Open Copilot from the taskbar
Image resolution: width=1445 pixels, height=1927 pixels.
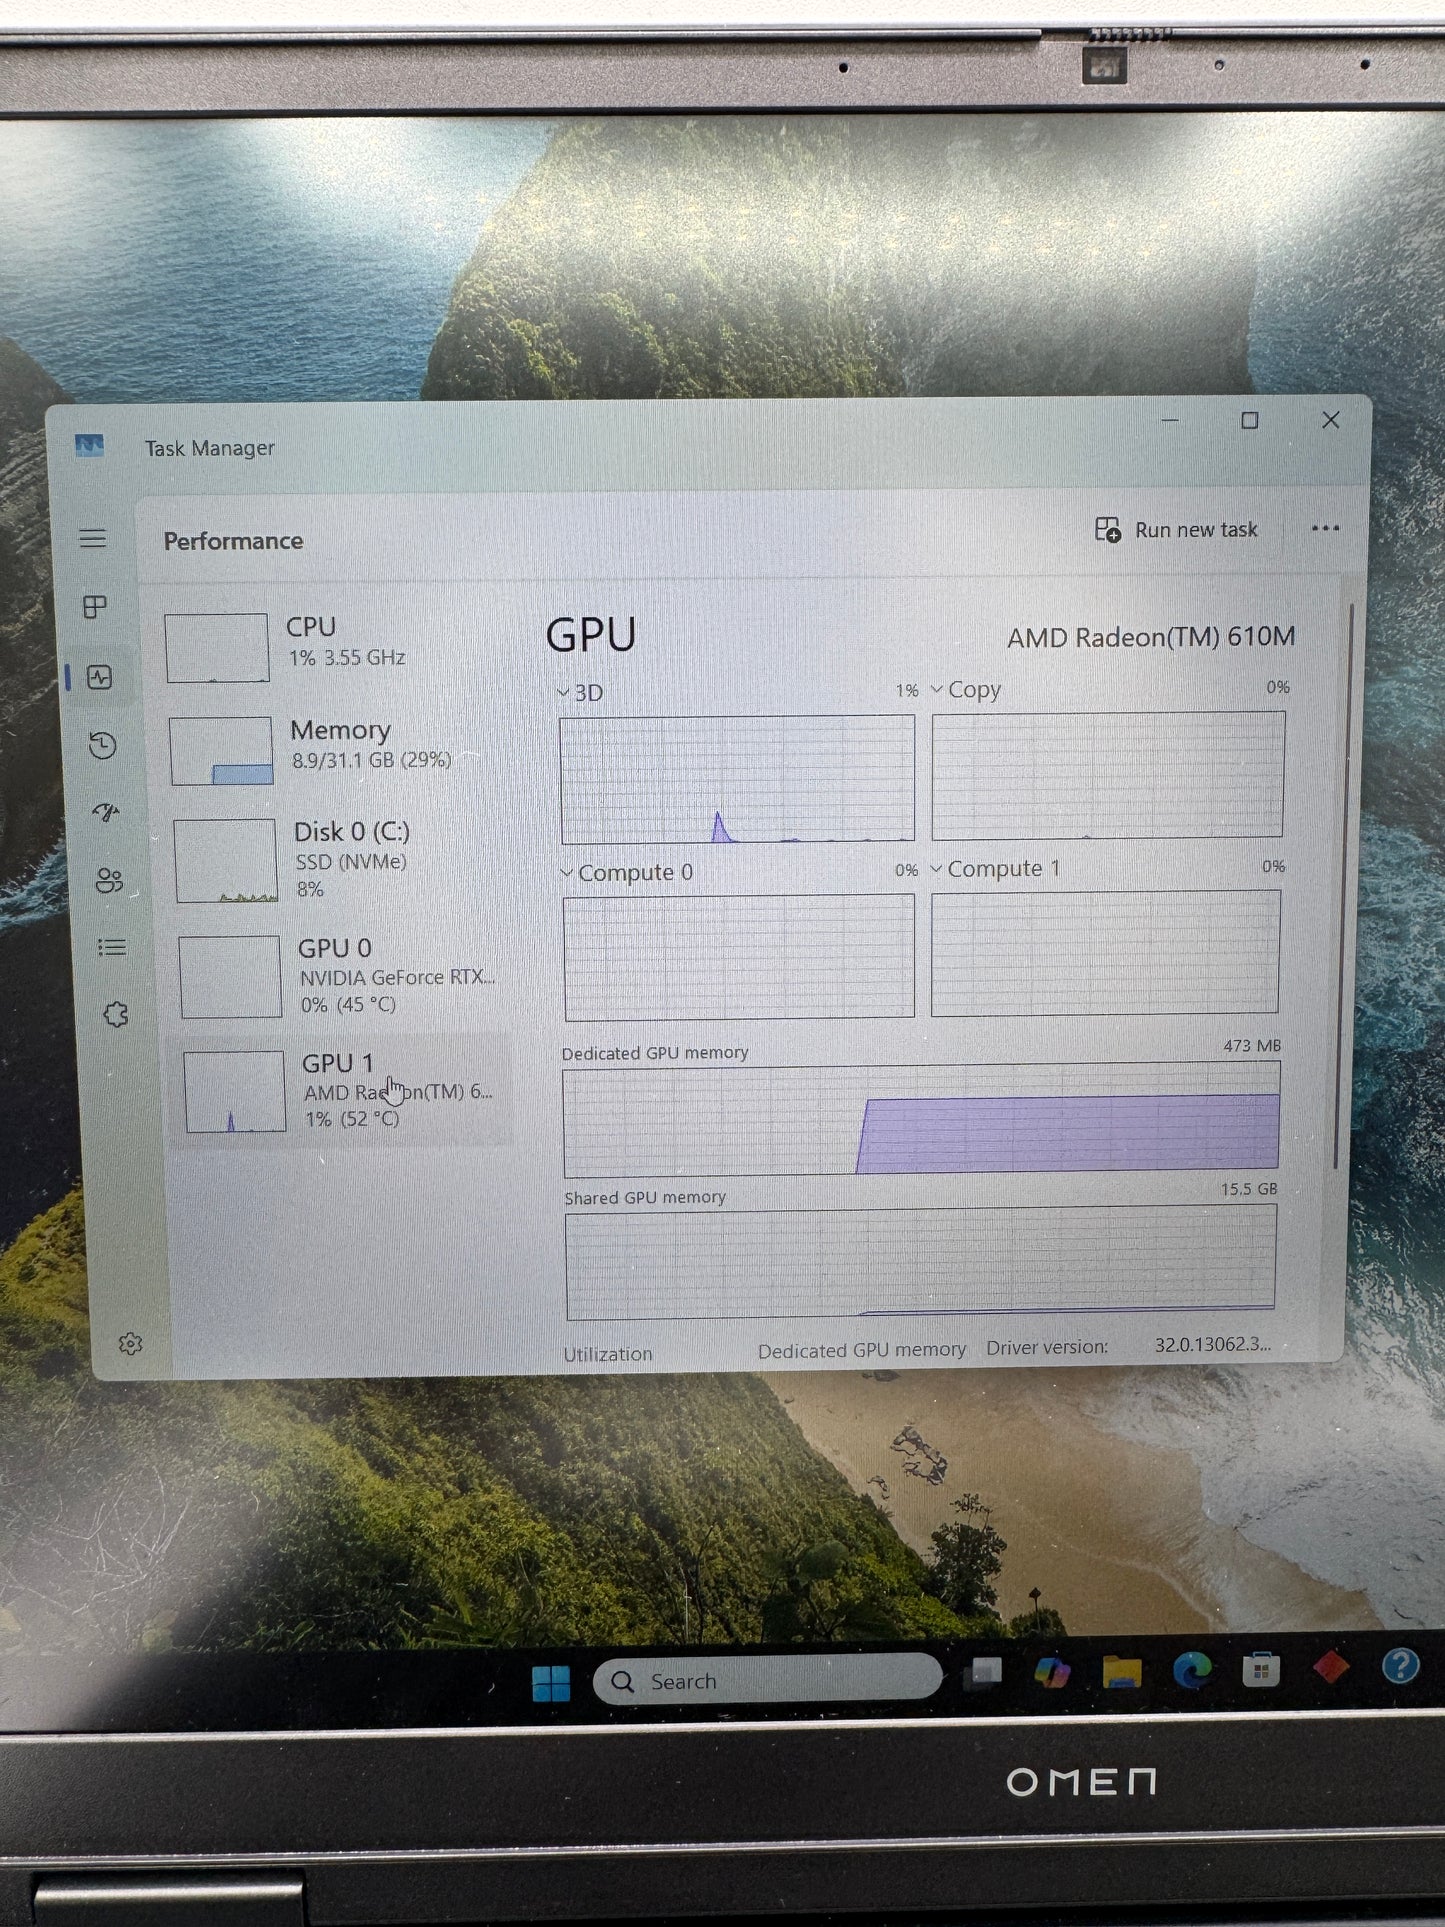[1053, 1672]
